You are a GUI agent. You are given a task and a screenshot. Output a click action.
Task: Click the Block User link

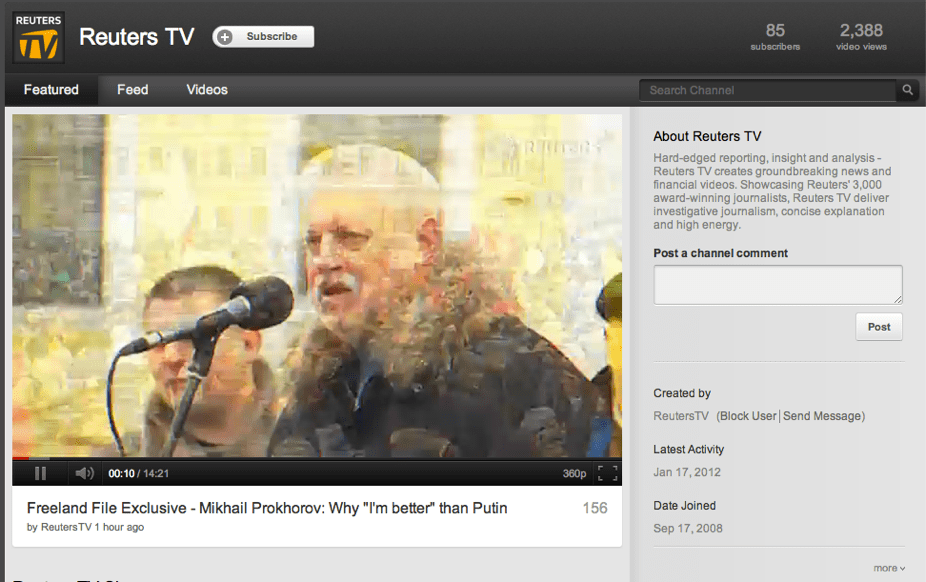pyautogui.click(x=748, y=416)
